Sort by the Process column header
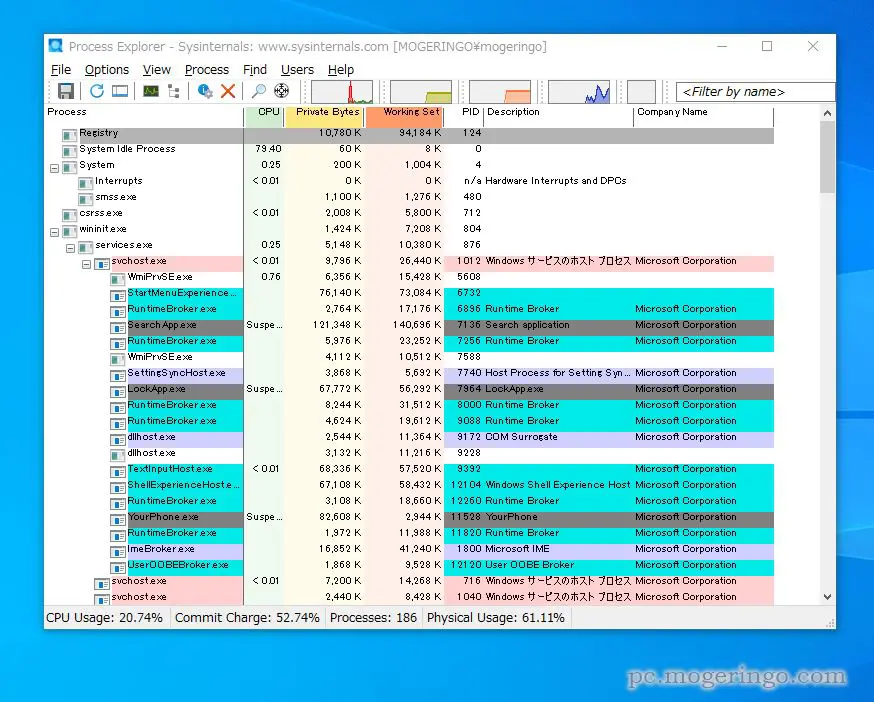This screenshot has width=874, height=702. 144,112
